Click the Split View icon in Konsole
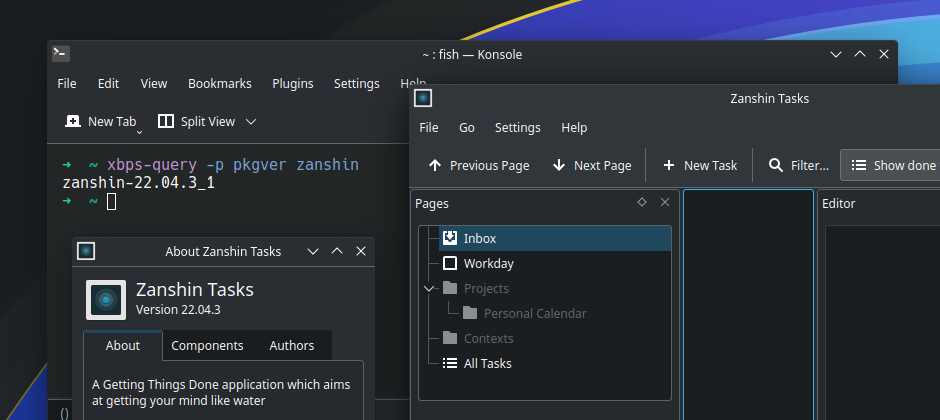940x420 pixels. (x=165, y=122)
